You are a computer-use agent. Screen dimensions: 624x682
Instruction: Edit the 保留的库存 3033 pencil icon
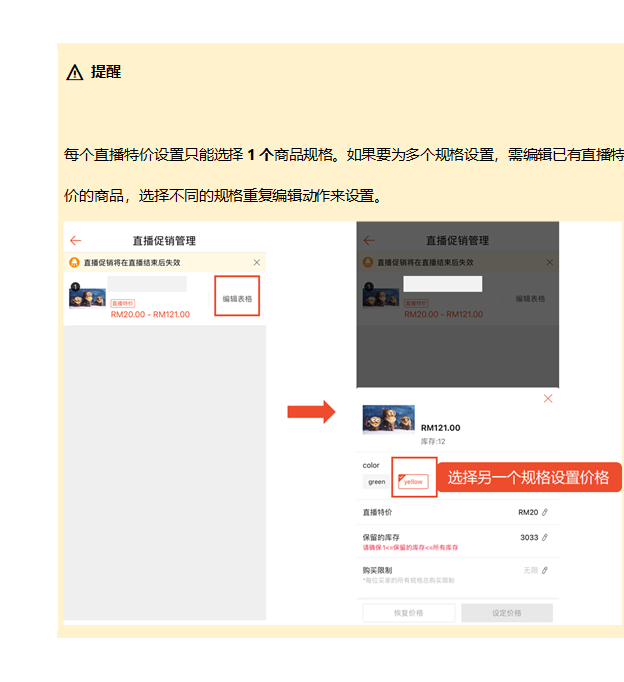(x=545, y=538)
